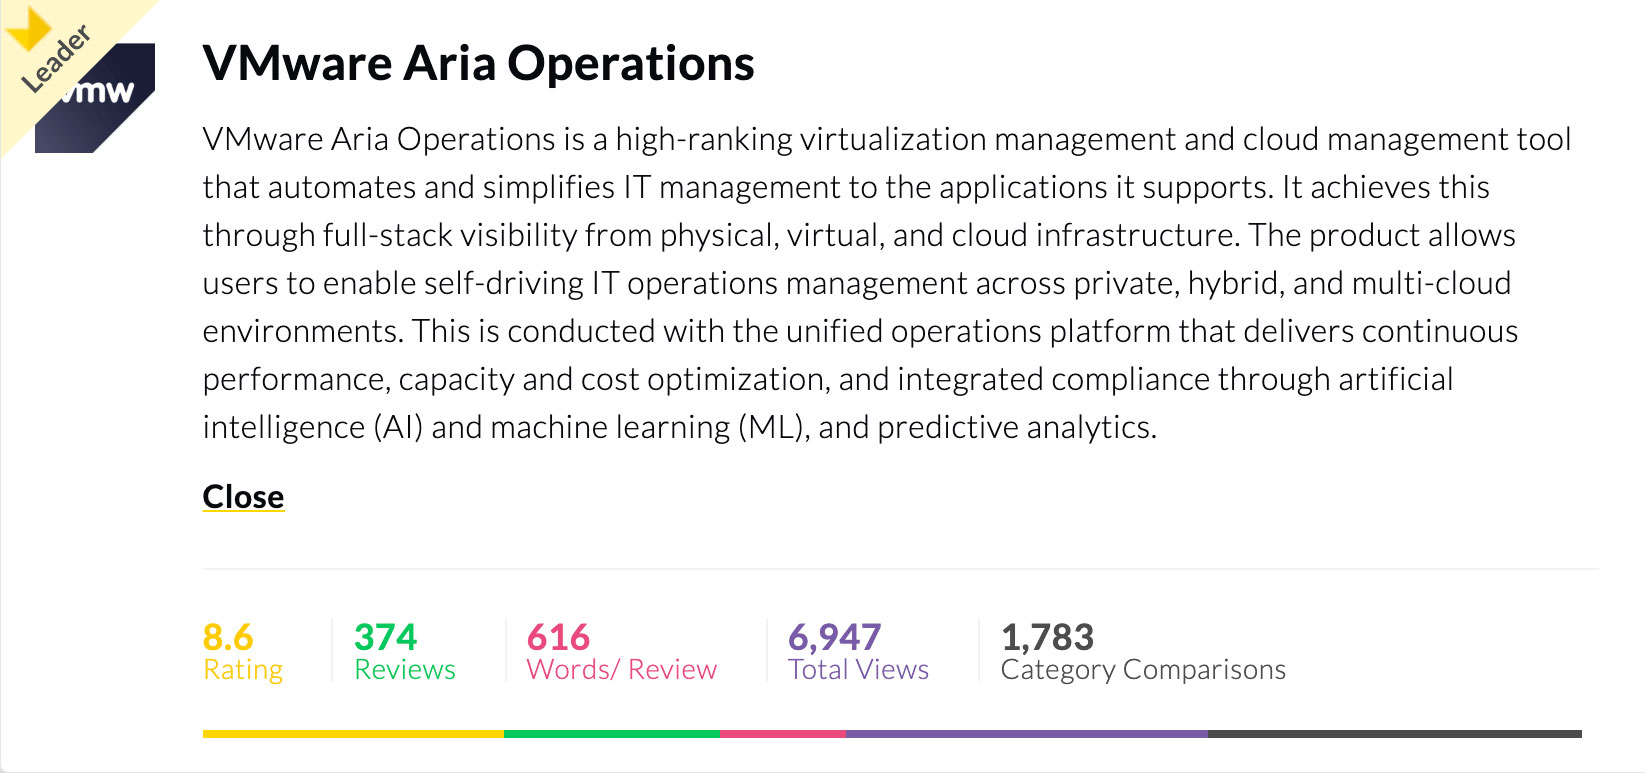Open the VMware Aria Operations title
The height and width of the screenshot is (773, 1645).
478,63
